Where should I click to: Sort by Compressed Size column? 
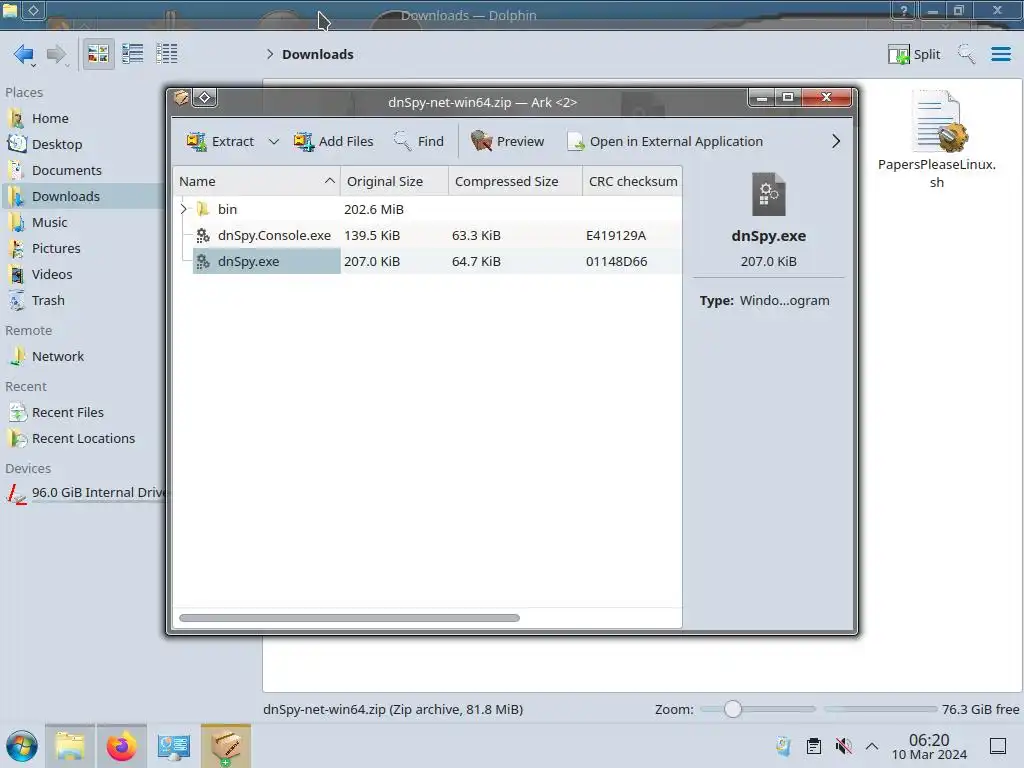point(515,181)
